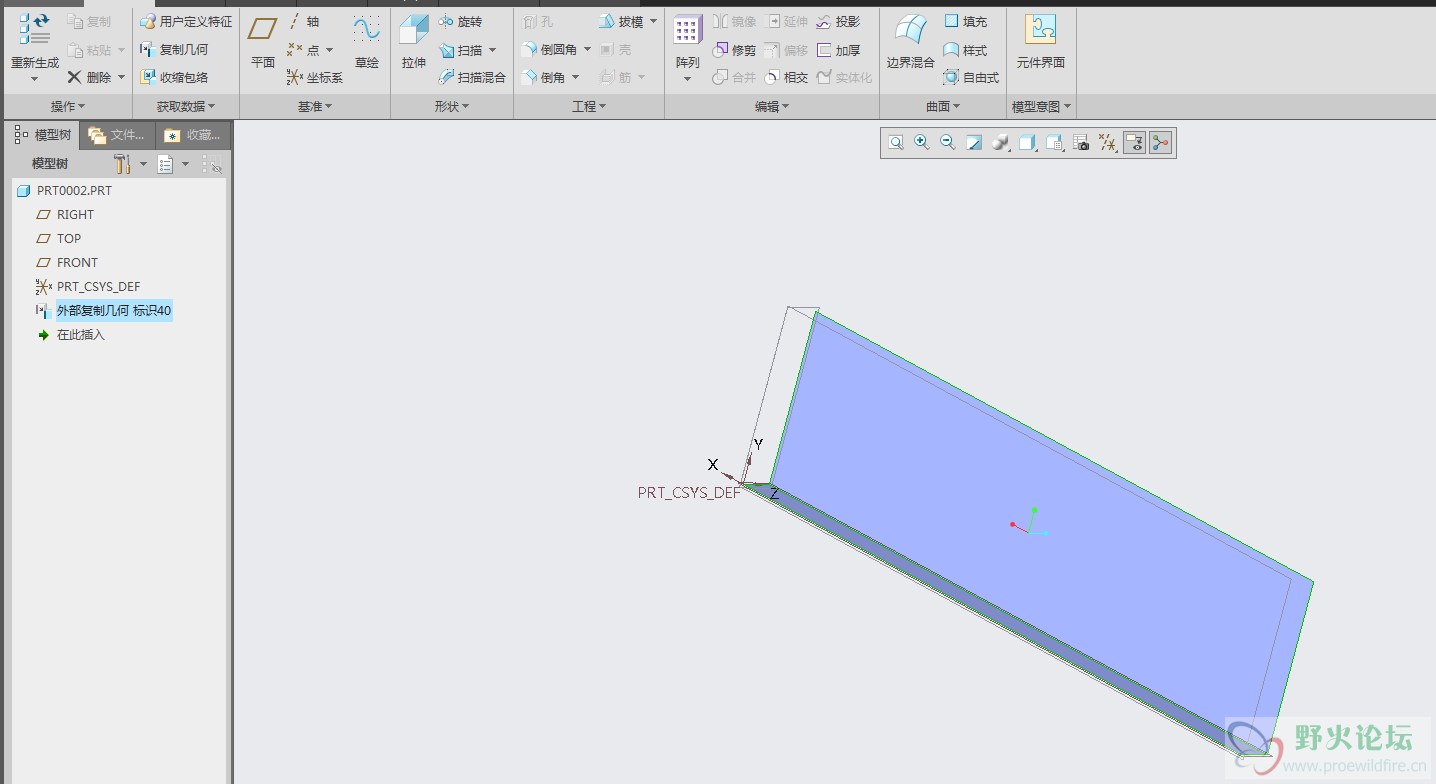Click Refit in graphics toolbar
This screenshot has height=784, width=1436.
pyautogui.click(x=896, y=143)
